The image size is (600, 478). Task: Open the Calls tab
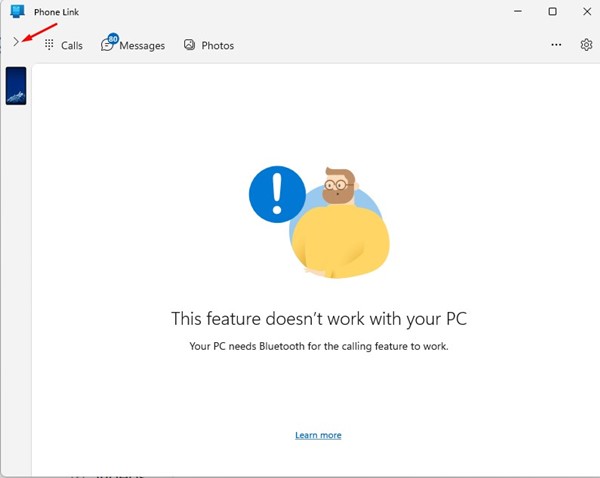click(64, 45)
